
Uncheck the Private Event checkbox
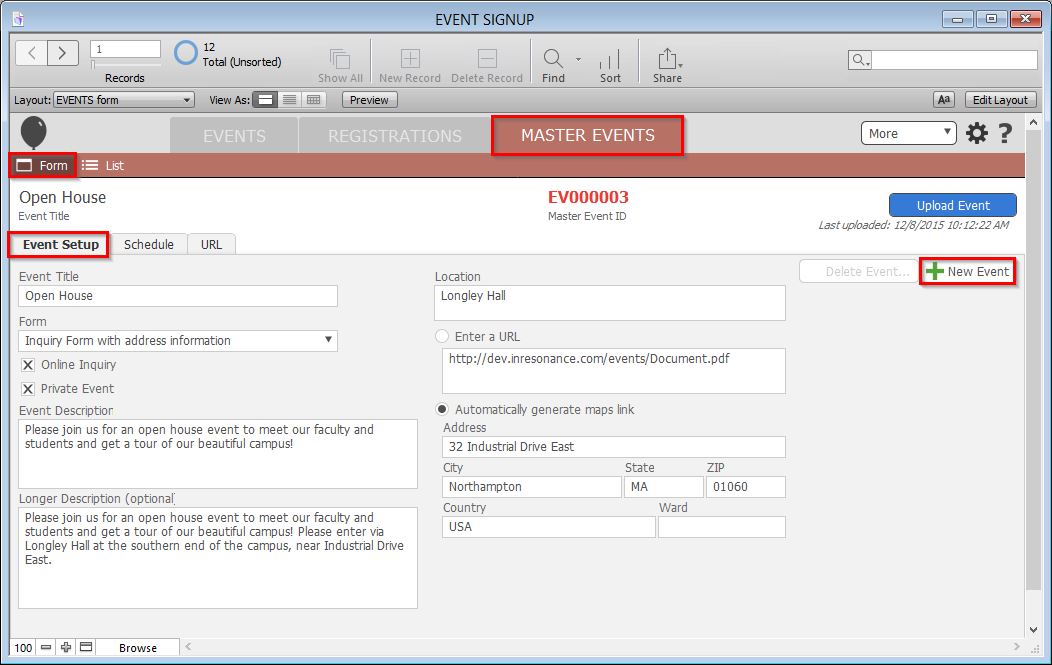28,389
